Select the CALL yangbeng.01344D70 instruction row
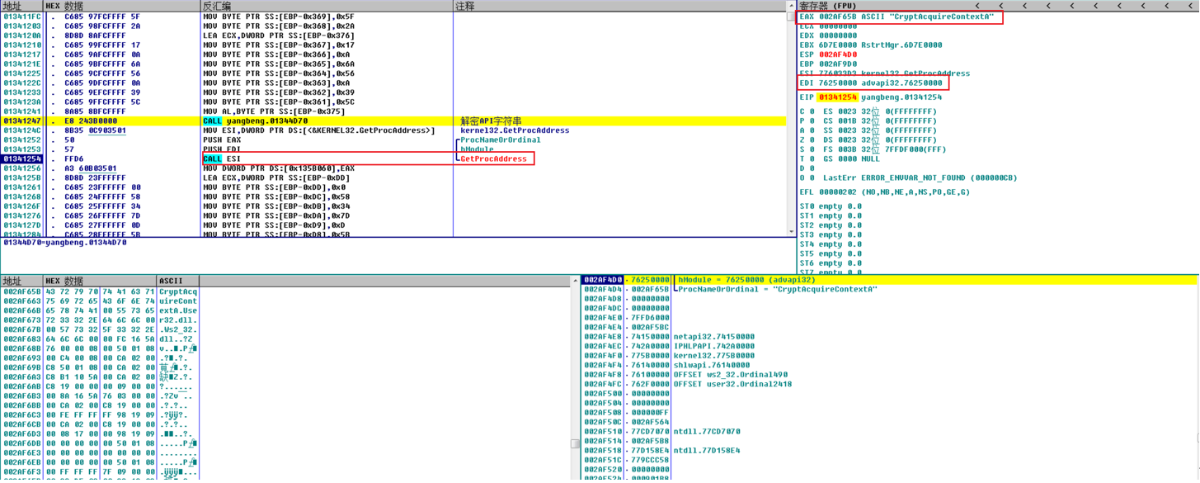 390,120
